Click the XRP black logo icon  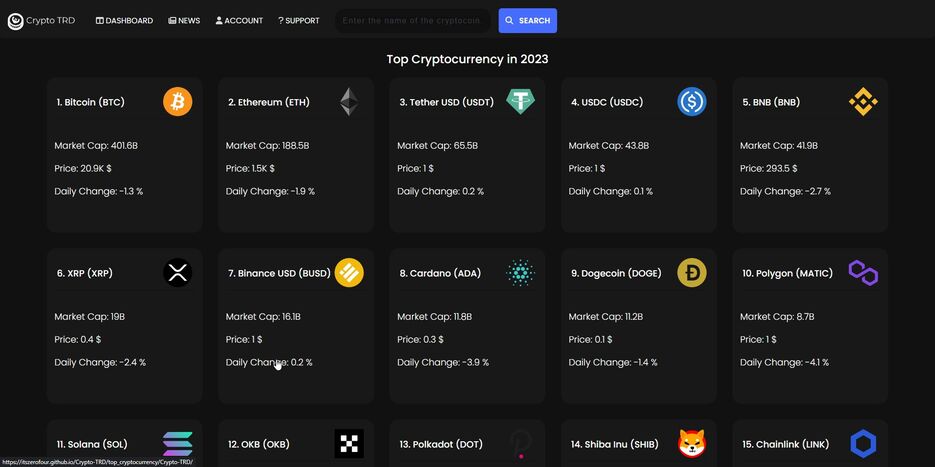pos(178,273)
